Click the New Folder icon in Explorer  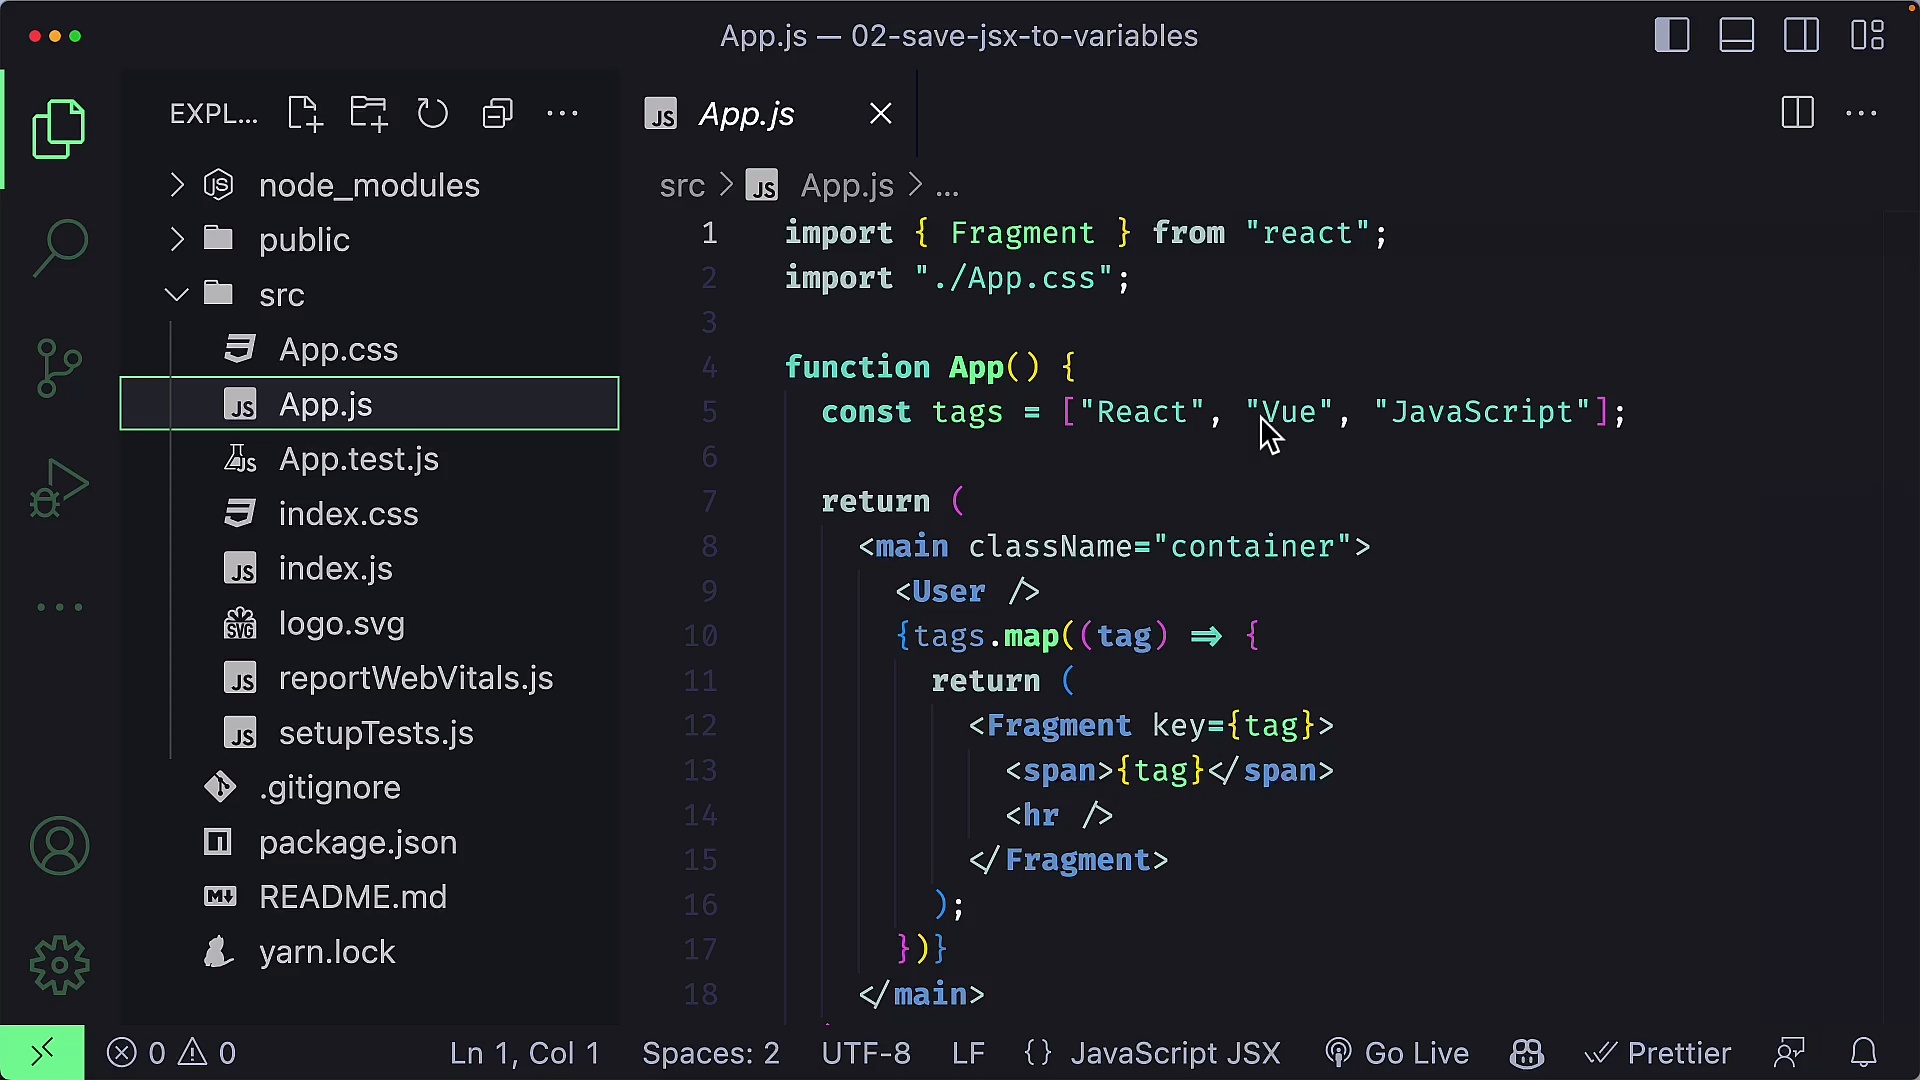pos(368,114)
